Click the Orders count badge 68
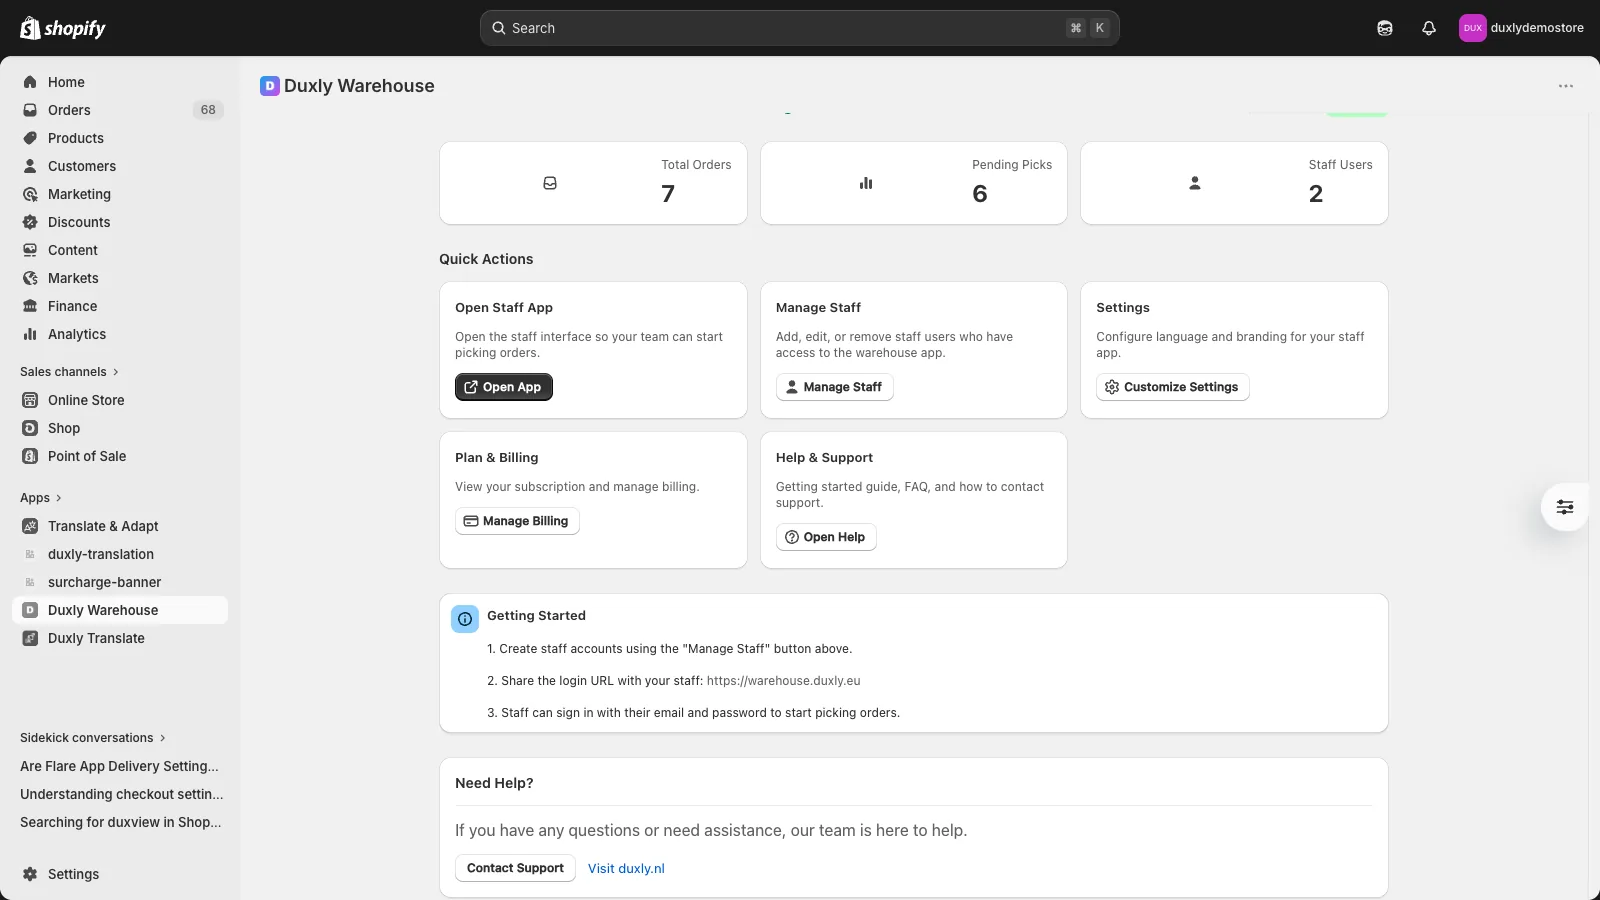The width and height of the screenshot is (1600, 900). [x=208, y=110]
